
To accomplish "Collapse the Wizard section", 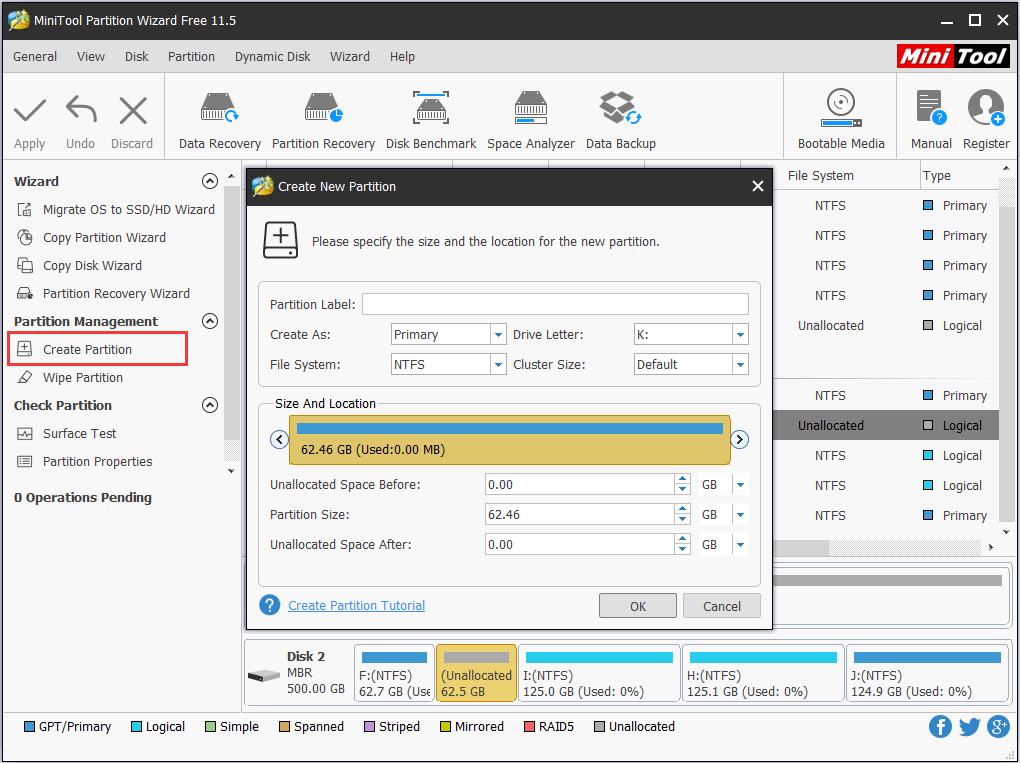I will click(x=209, y=181).
